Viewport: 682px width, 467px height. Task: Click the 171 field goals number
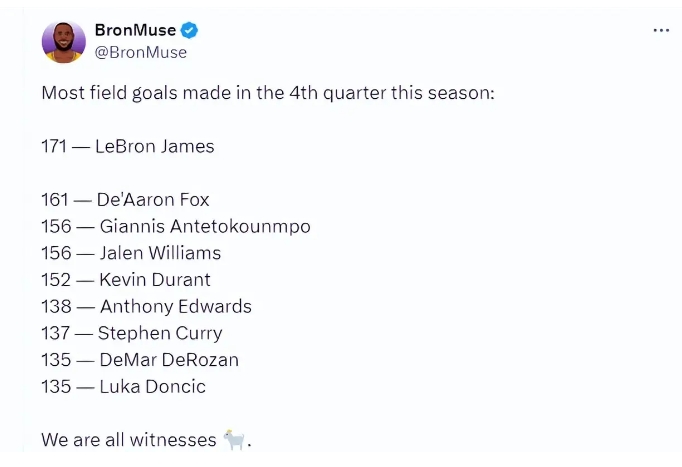click(x=54, y=147)
